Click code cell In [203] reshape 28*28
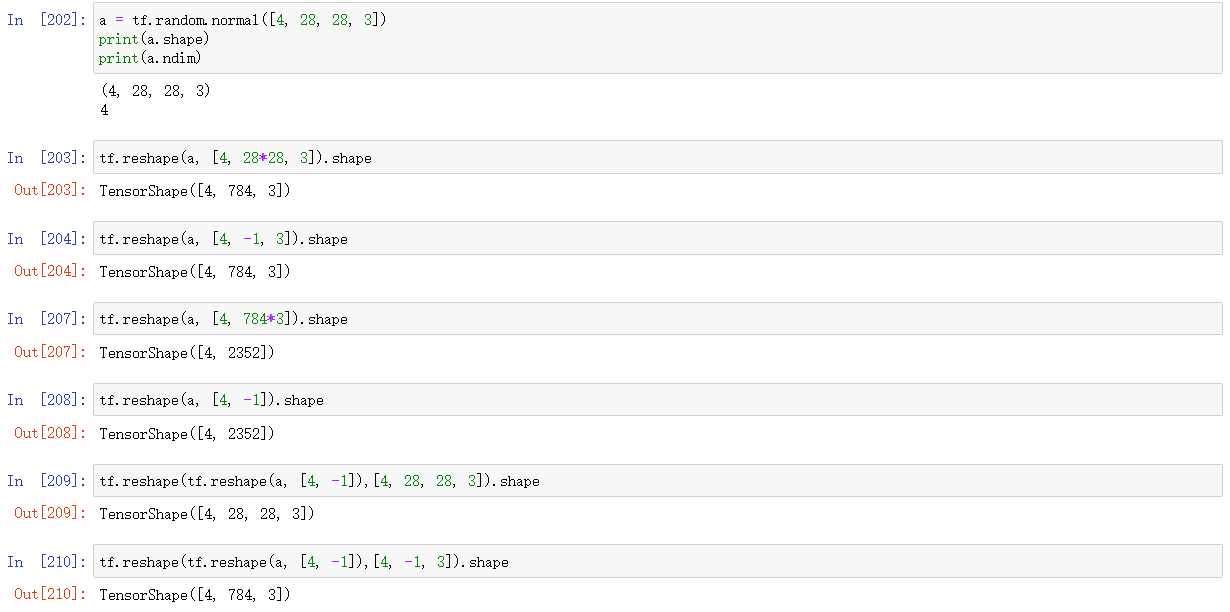Viewport: 1230px width, 612px height. [x=657, y=158]
